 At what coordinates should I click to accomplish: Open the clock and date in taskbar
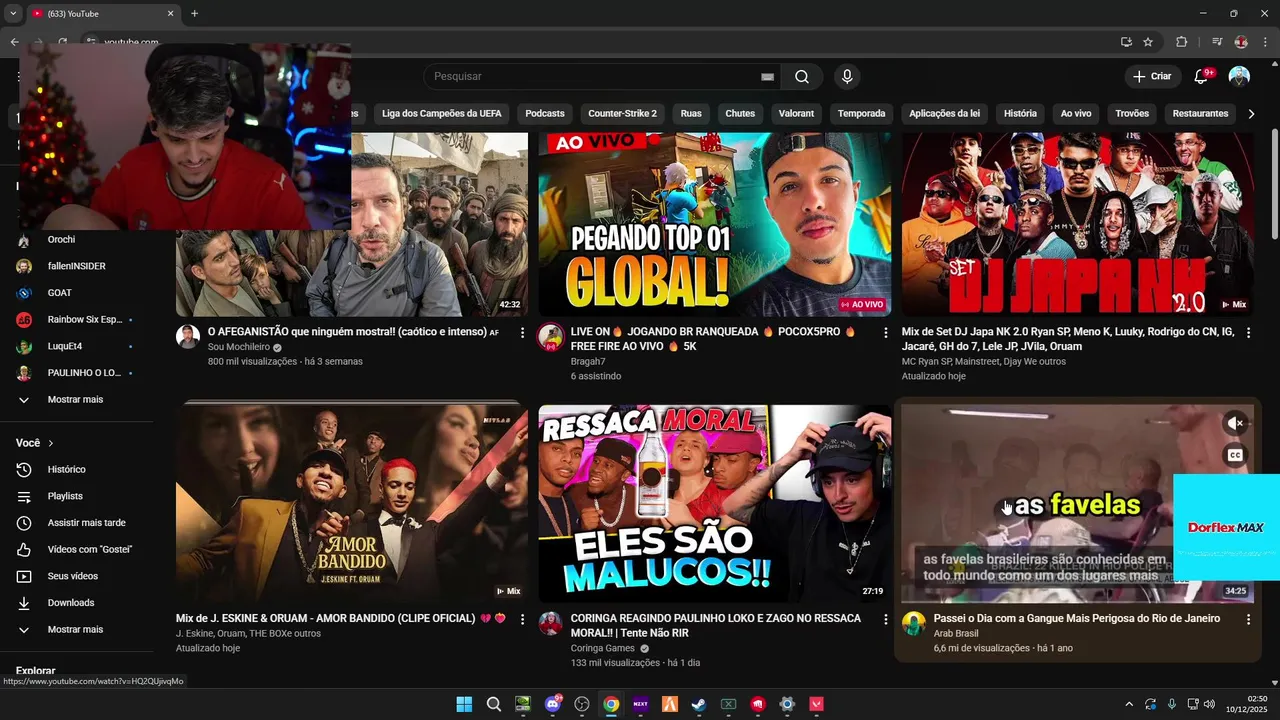(1247, 704)
